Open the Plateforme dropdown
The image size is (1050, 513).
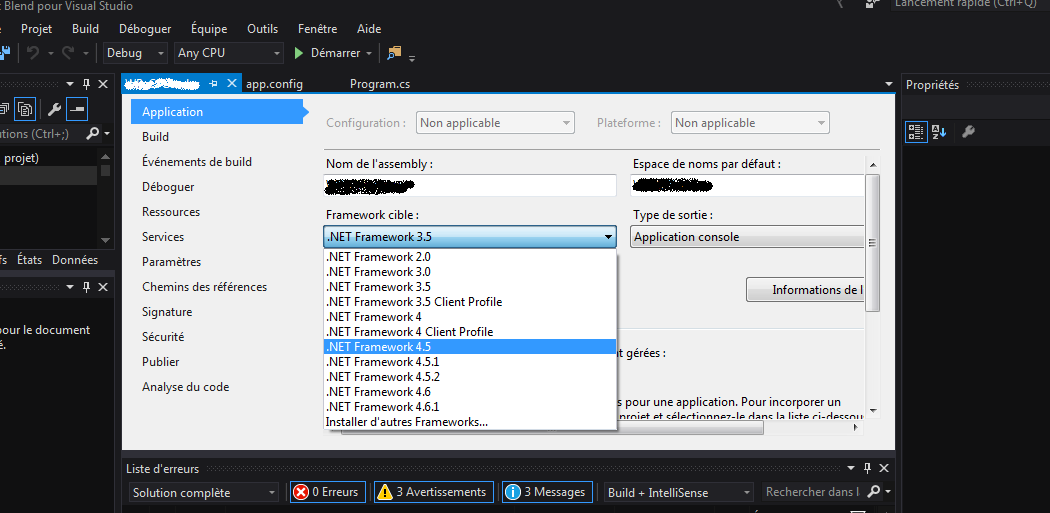[x=750, y=123]
